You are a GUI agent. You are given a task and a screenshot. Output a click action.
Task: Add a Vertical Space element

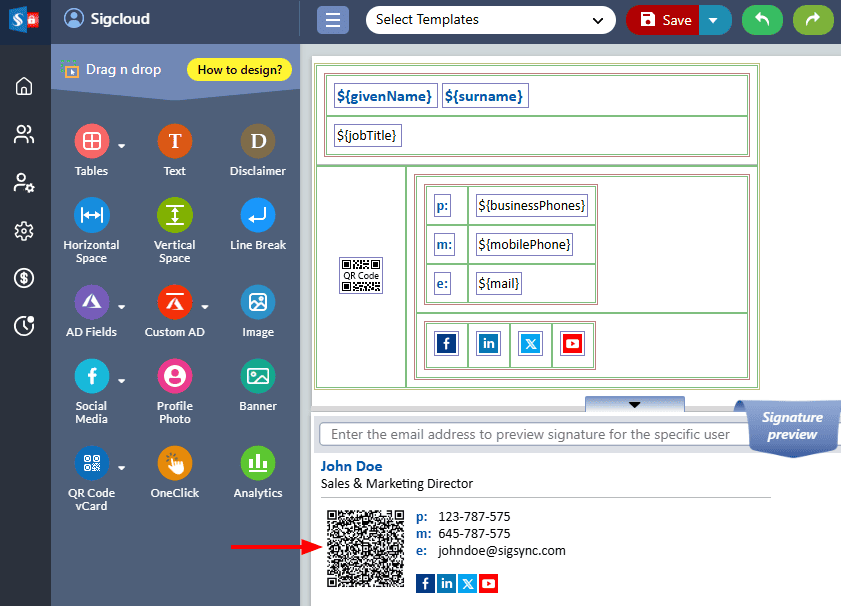[174, 214]
